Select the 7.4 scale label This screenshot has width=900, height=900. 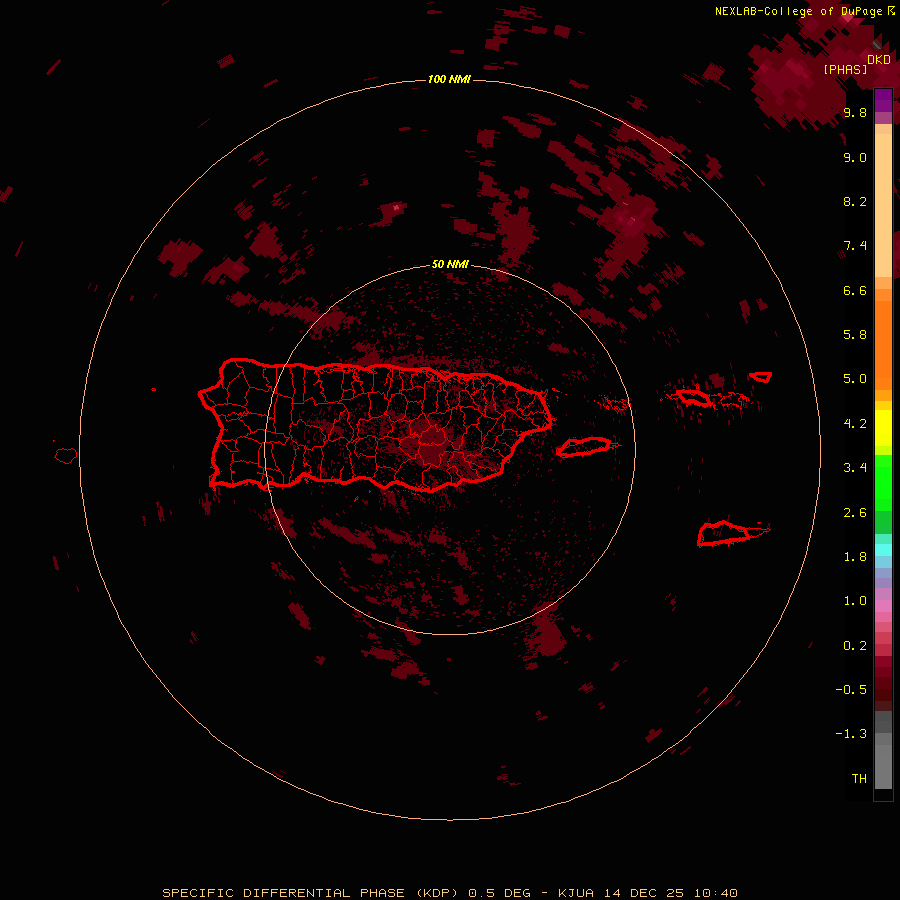pos(855,246)
